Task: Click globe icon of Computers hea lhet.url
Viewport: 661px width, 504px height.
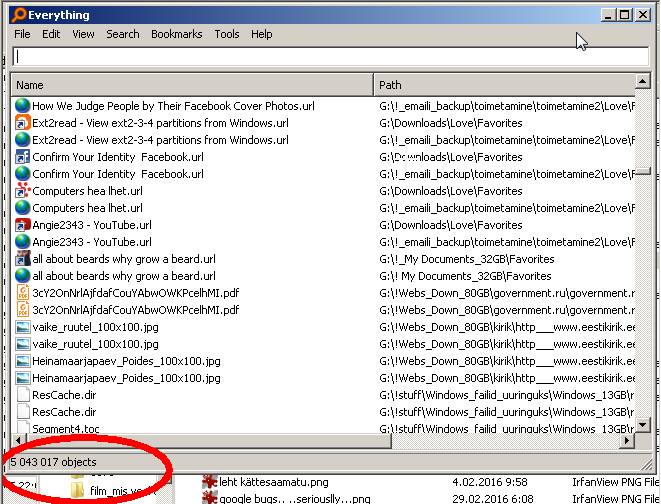Action: 22,208
